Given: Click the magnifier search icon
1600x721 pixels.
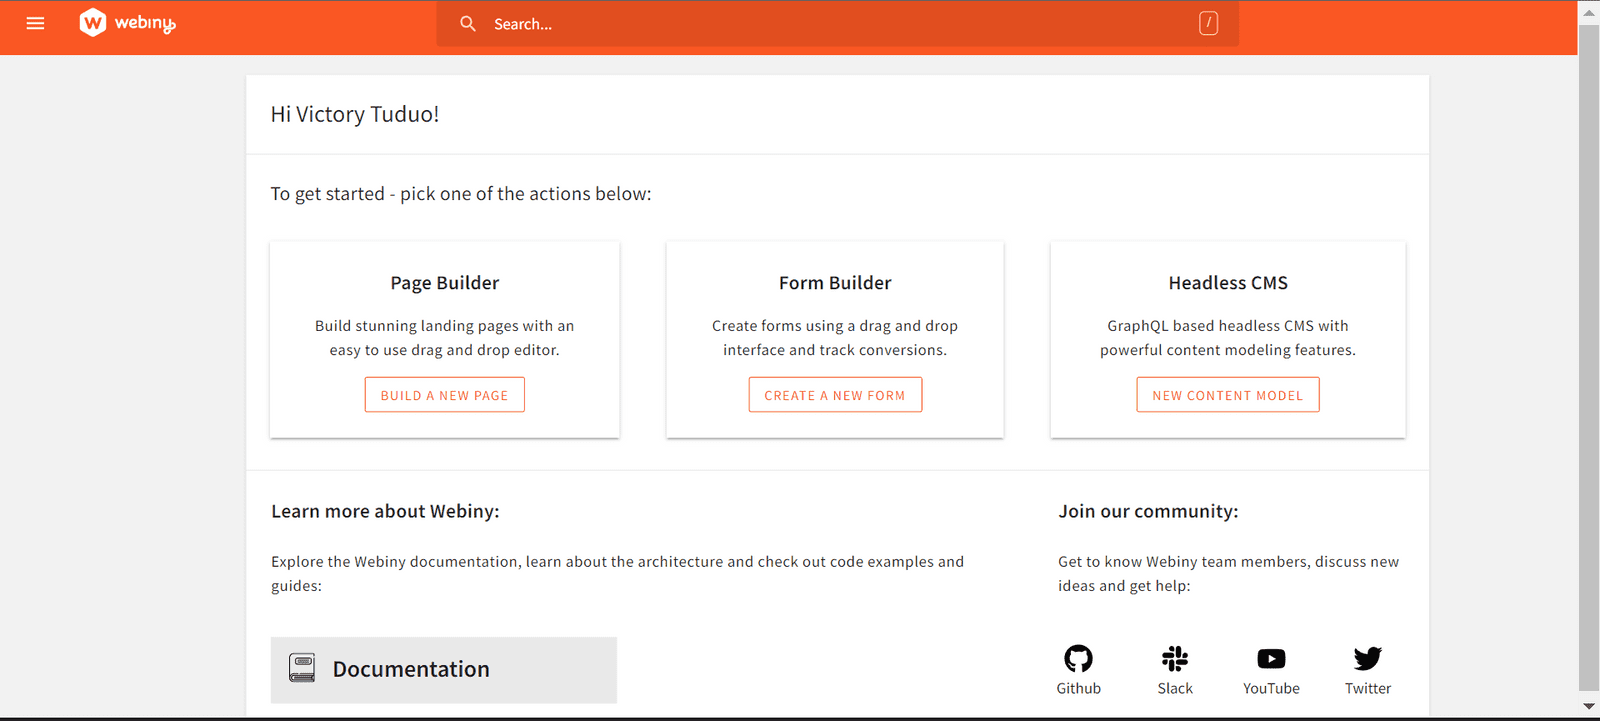Looking at the screenshot, I should tap(467, 23).
